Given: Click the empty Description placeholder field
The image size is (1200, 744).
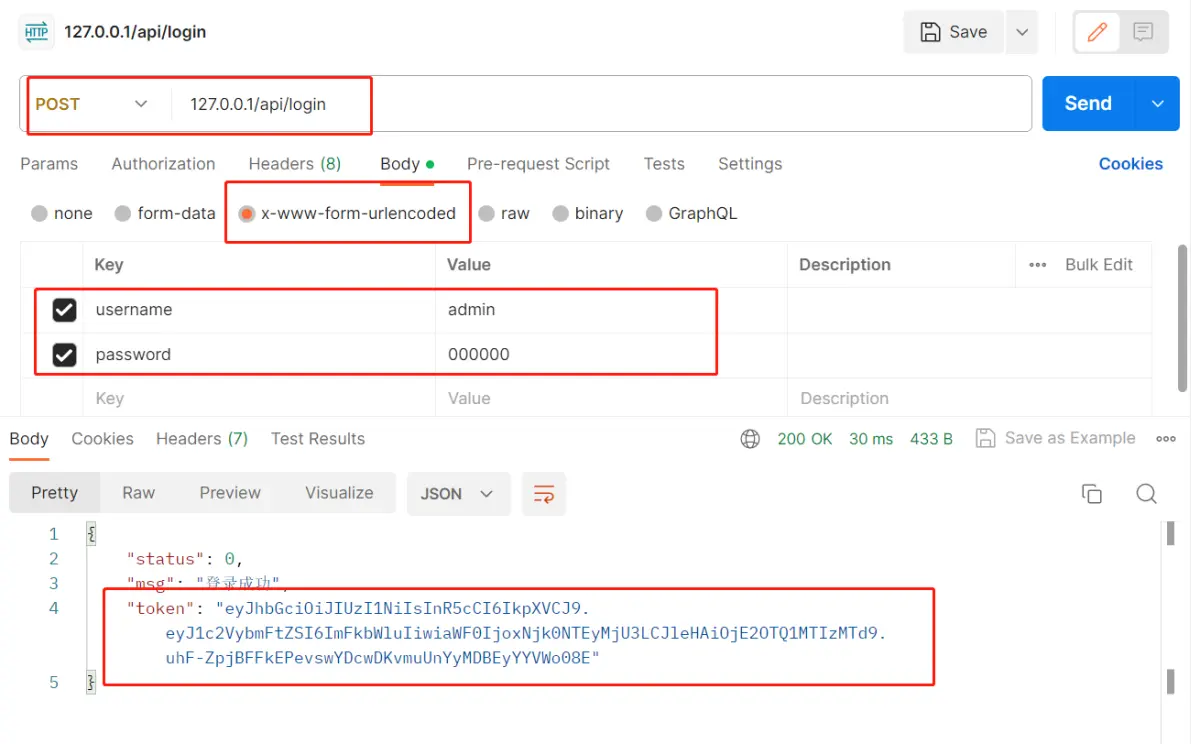Looking at the screenshot, I should click(x=969, y=398).
